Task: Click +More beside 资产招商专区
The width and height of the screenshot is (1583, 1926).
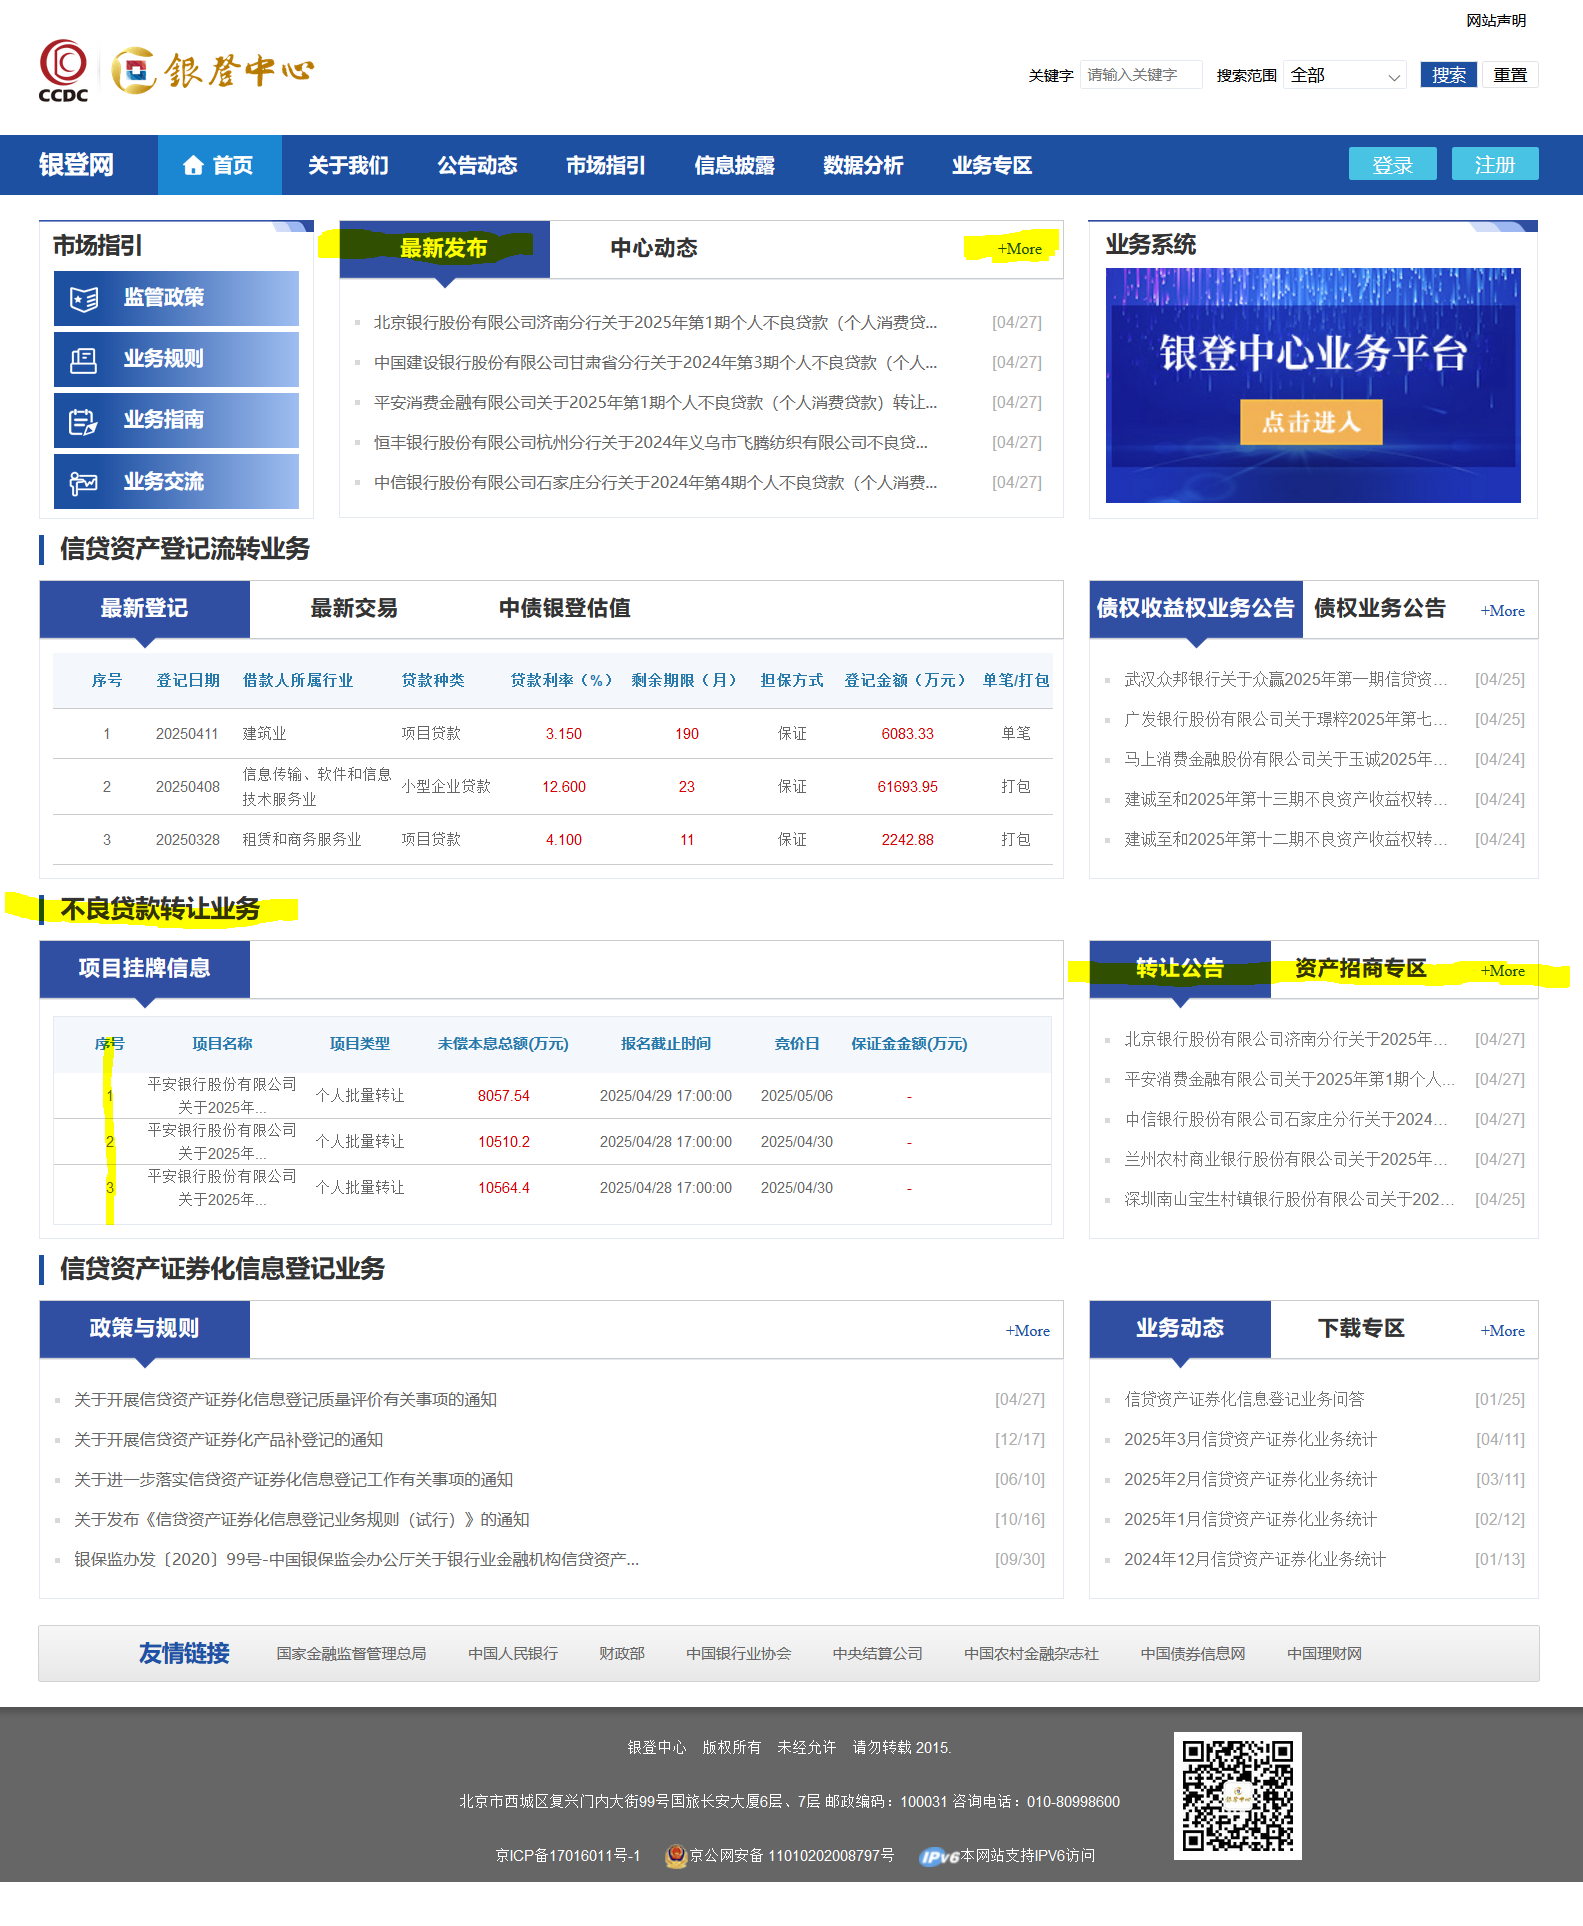Action: 1503,971
